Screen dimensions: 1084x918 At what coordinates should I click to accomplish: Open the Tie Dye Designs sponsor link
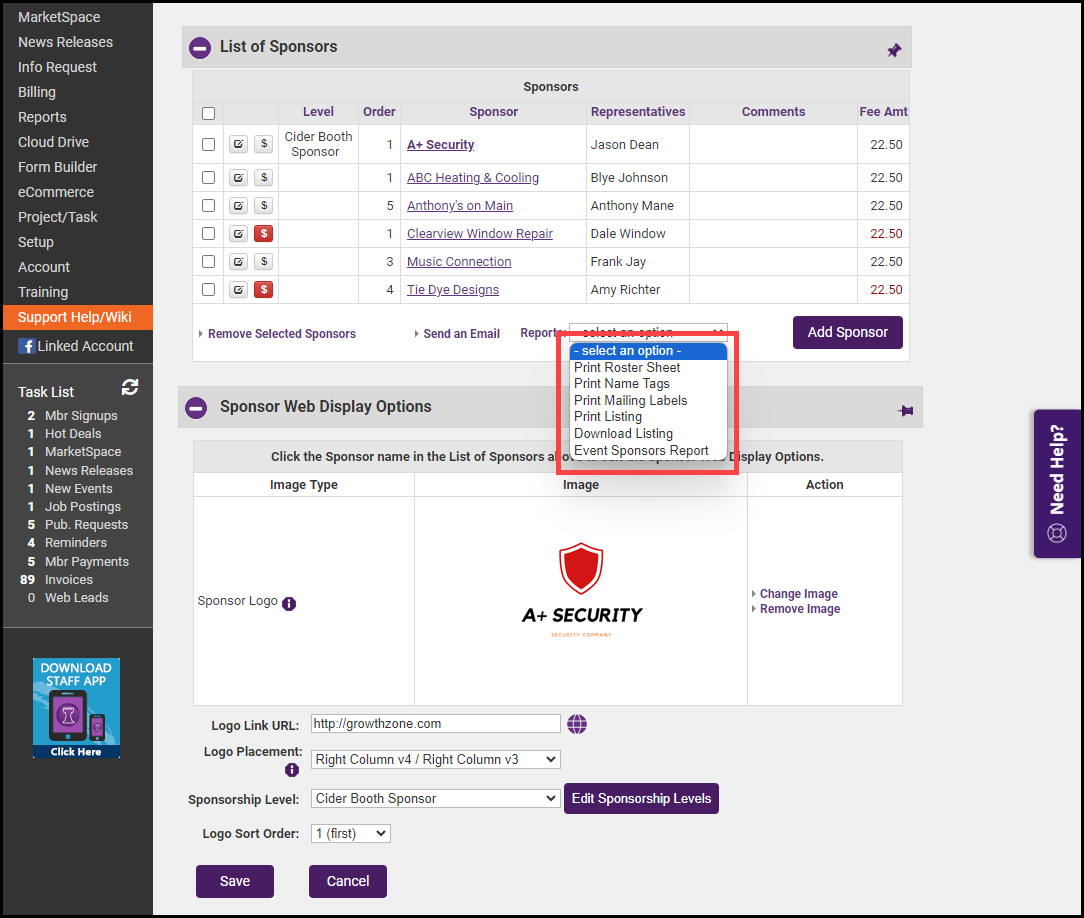(453, 290)
